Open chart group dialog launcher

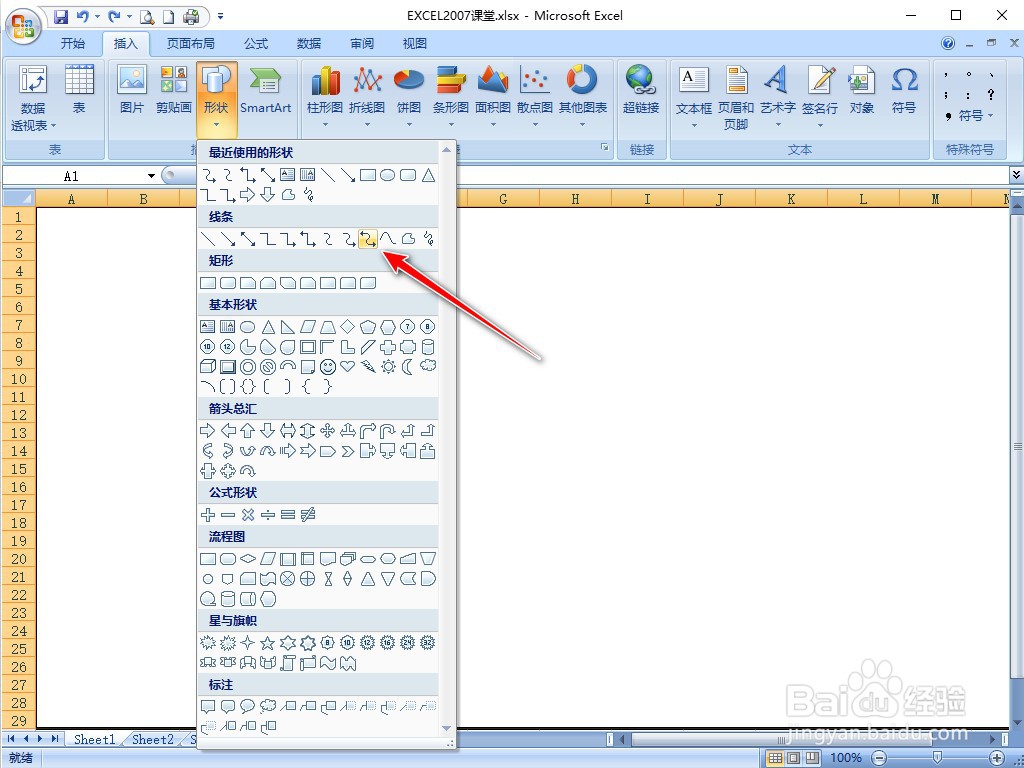point(605,148)
